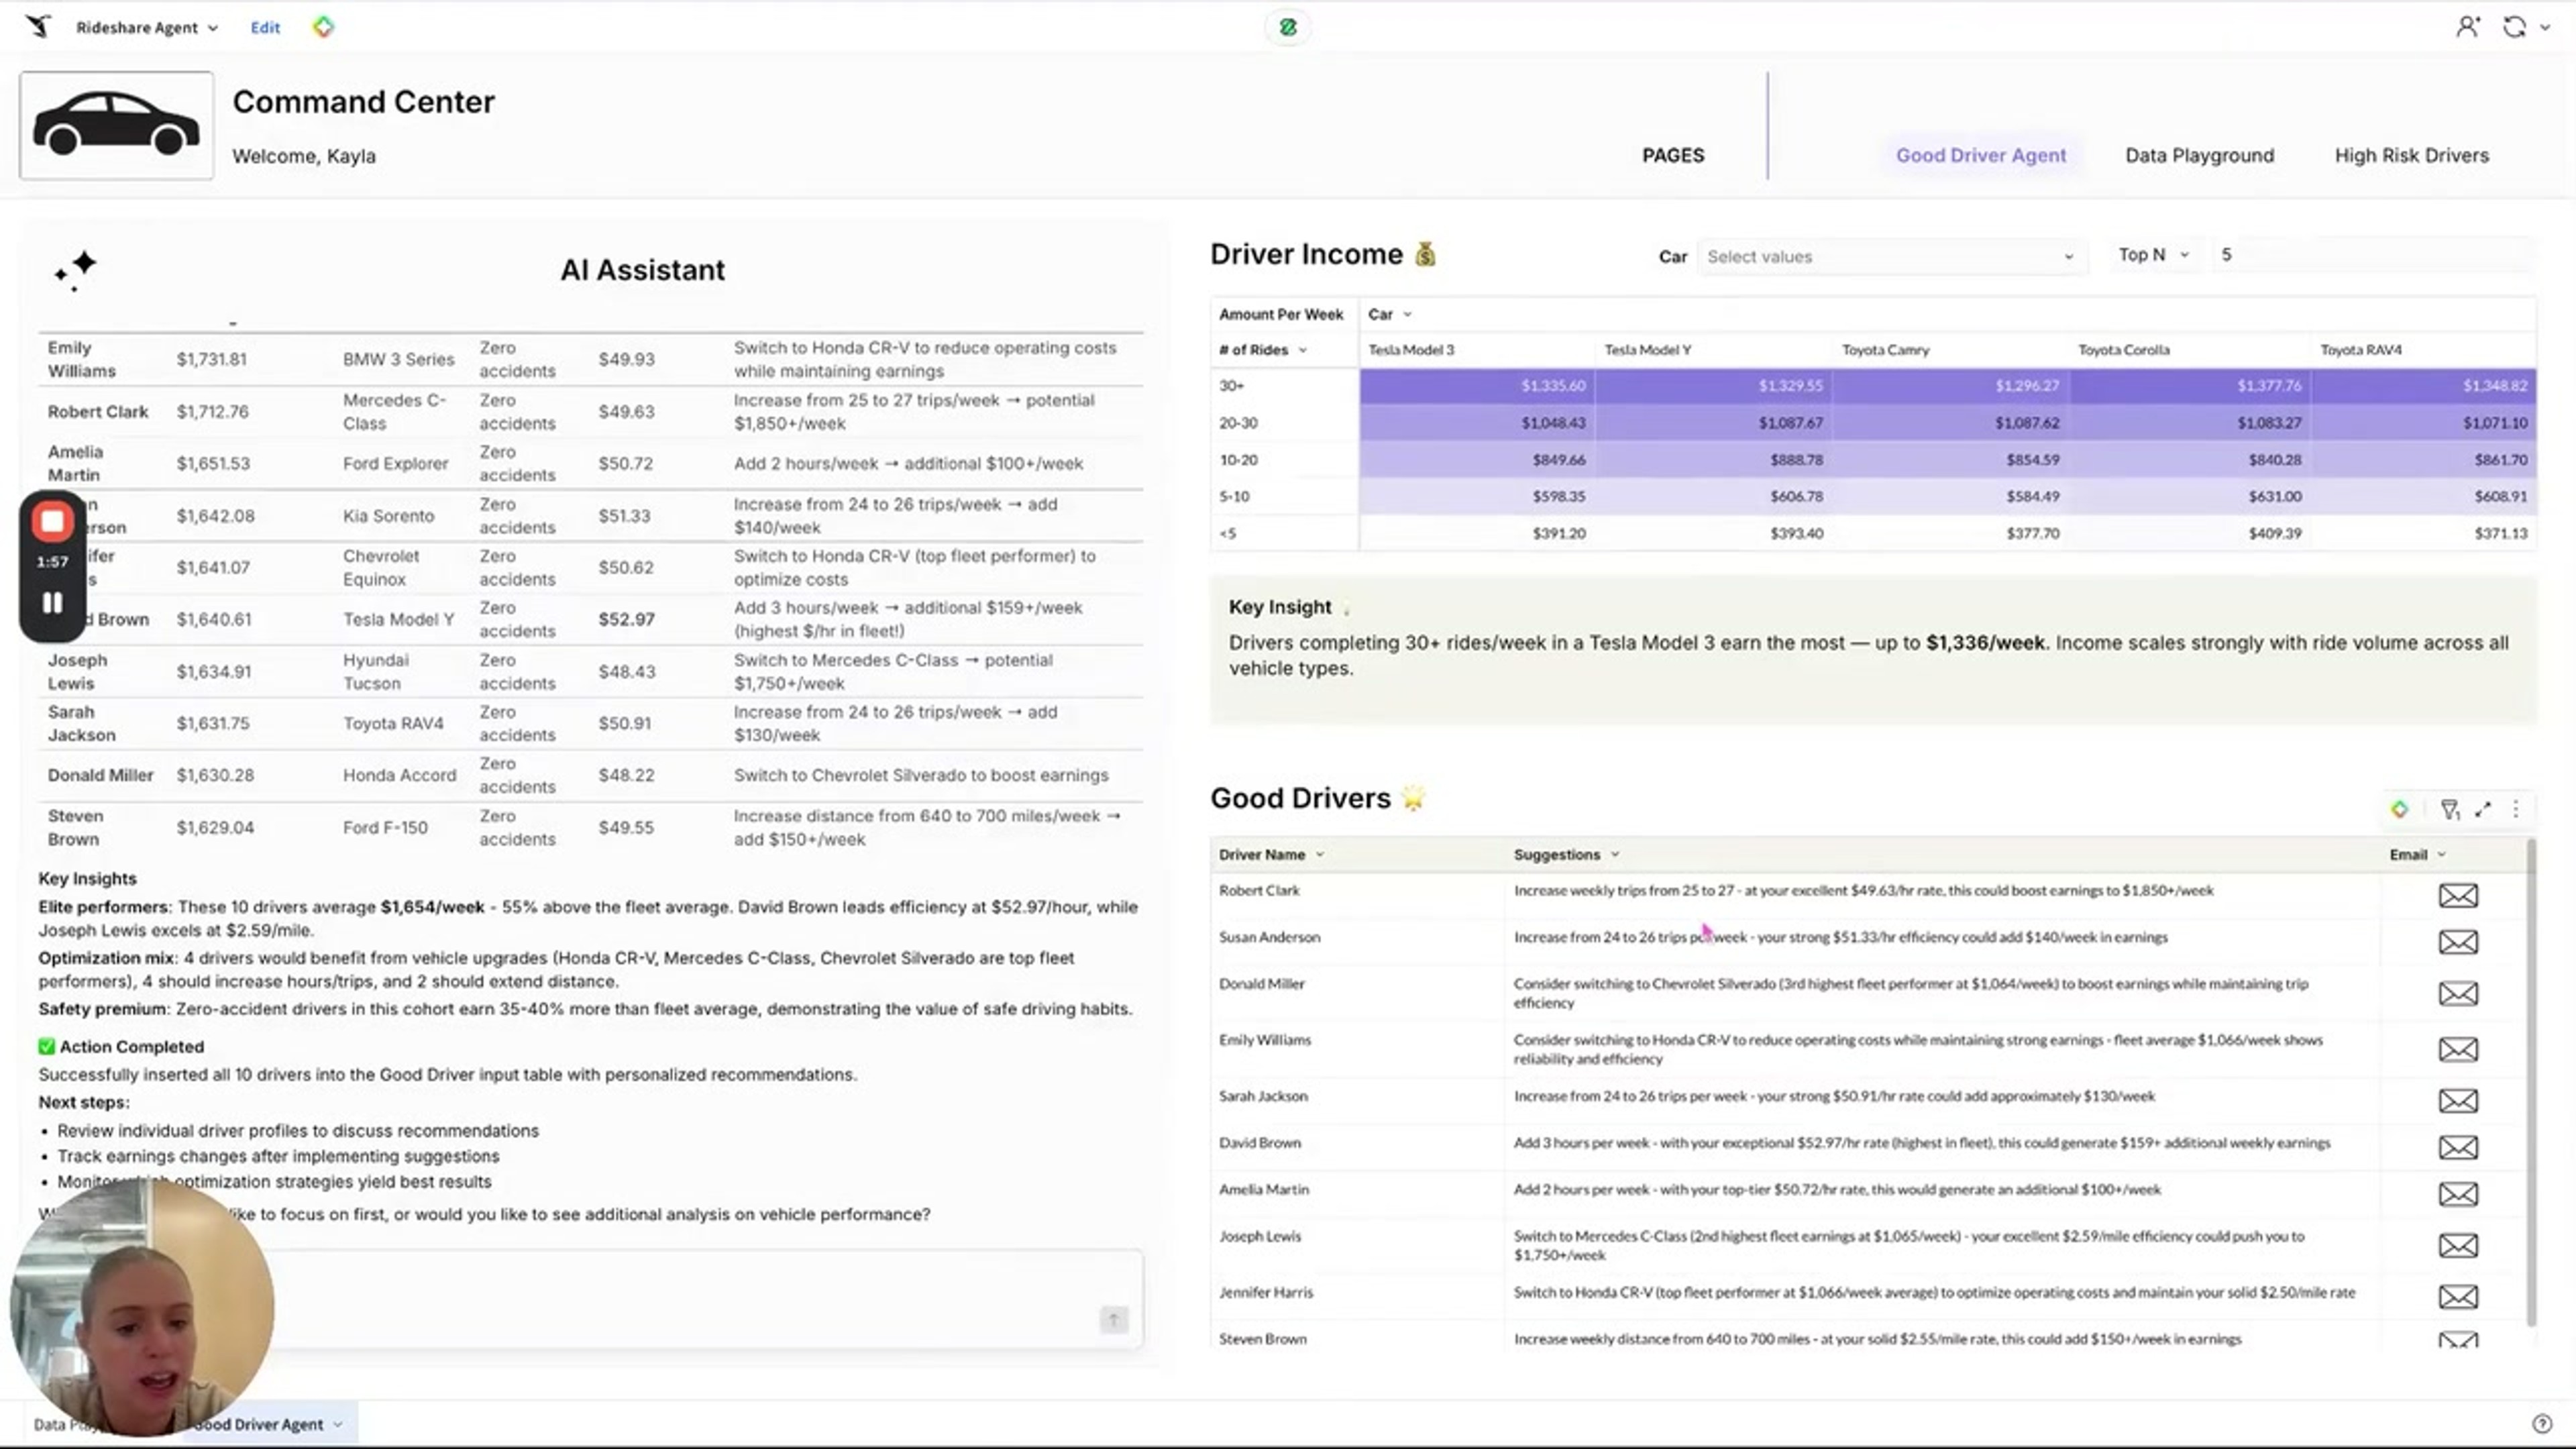Click the email icon for Jennifer Harris
This screenshot has width=2576, height=1449.
(x=2457, y=1297)
